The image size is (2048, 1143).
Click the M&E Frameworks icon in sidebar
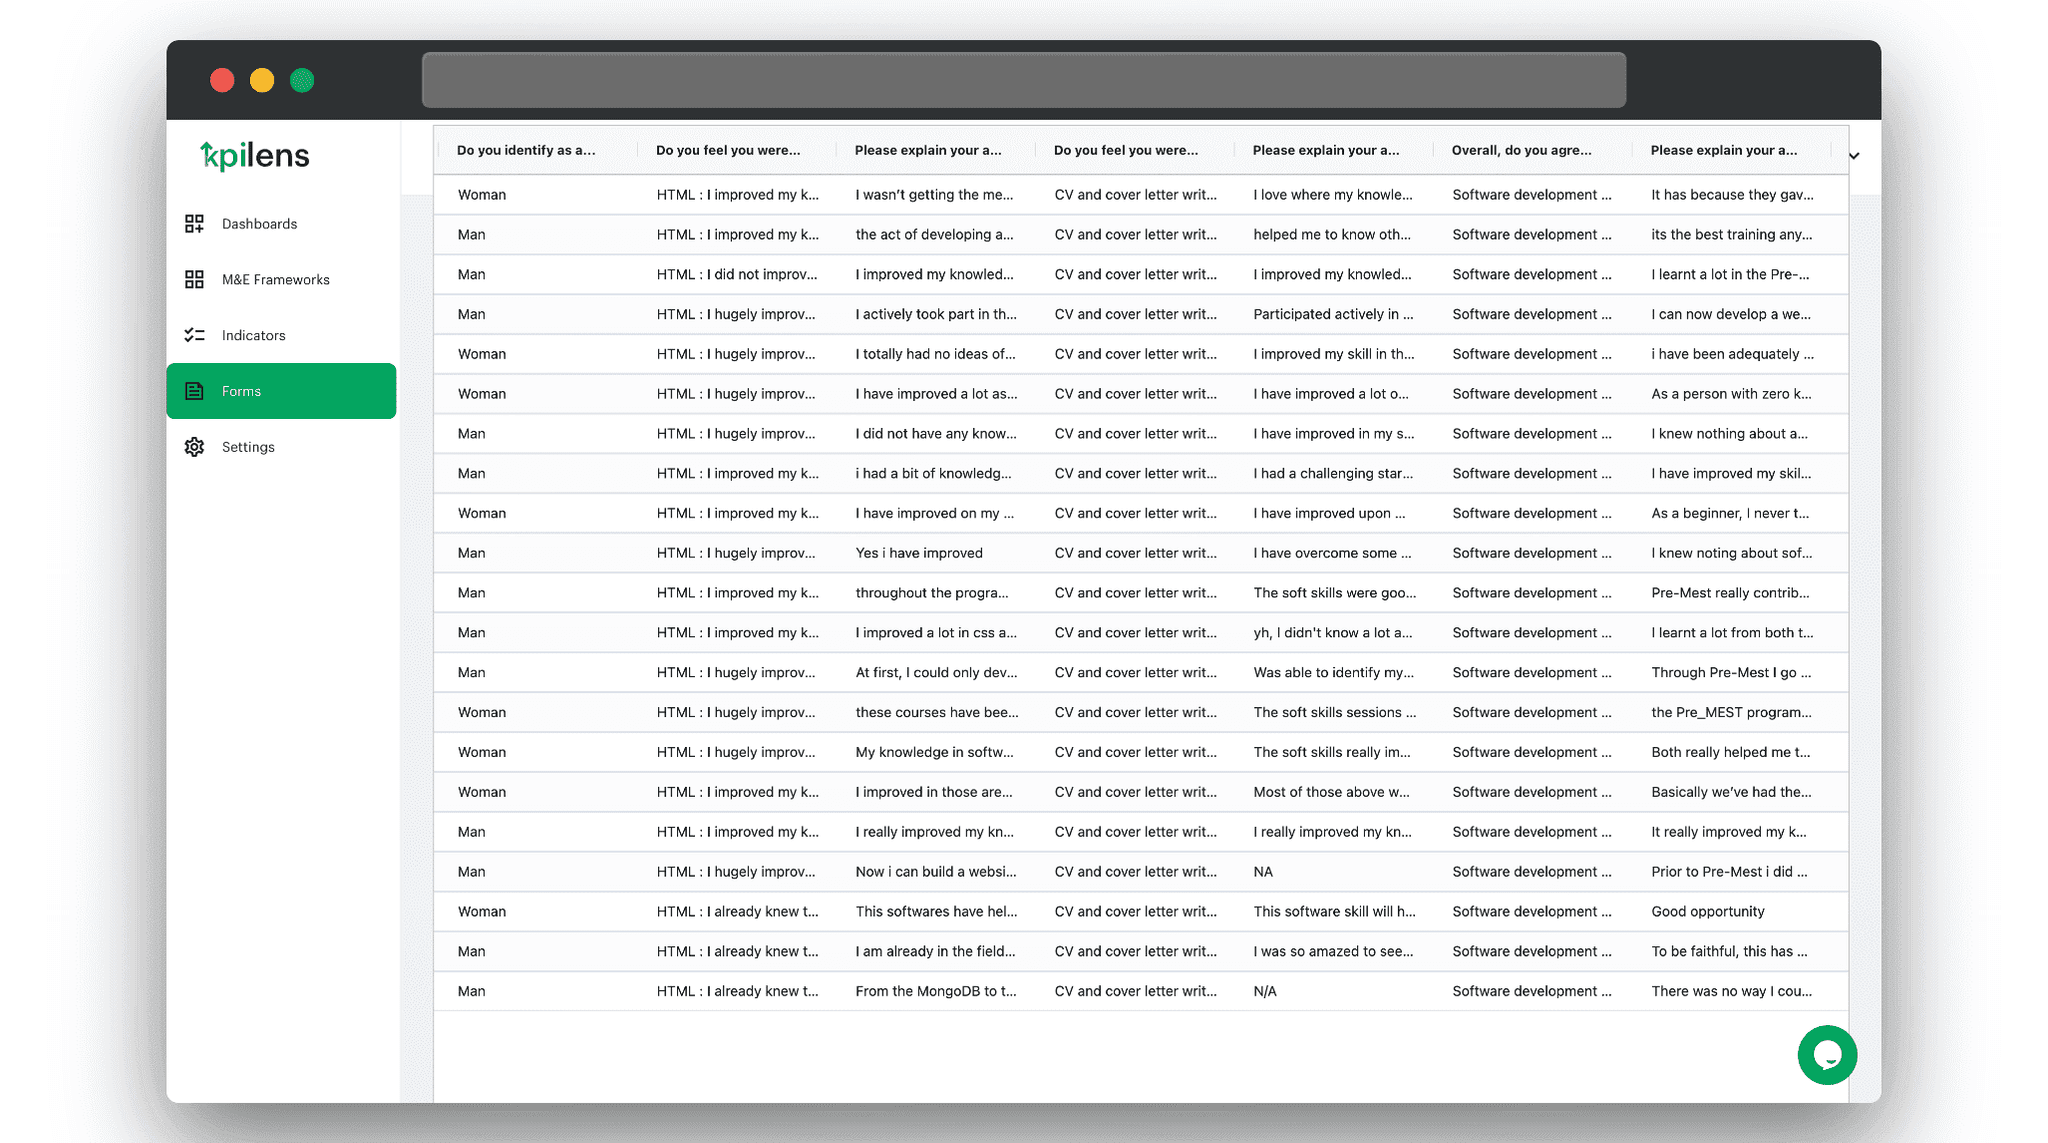point(194,278)
